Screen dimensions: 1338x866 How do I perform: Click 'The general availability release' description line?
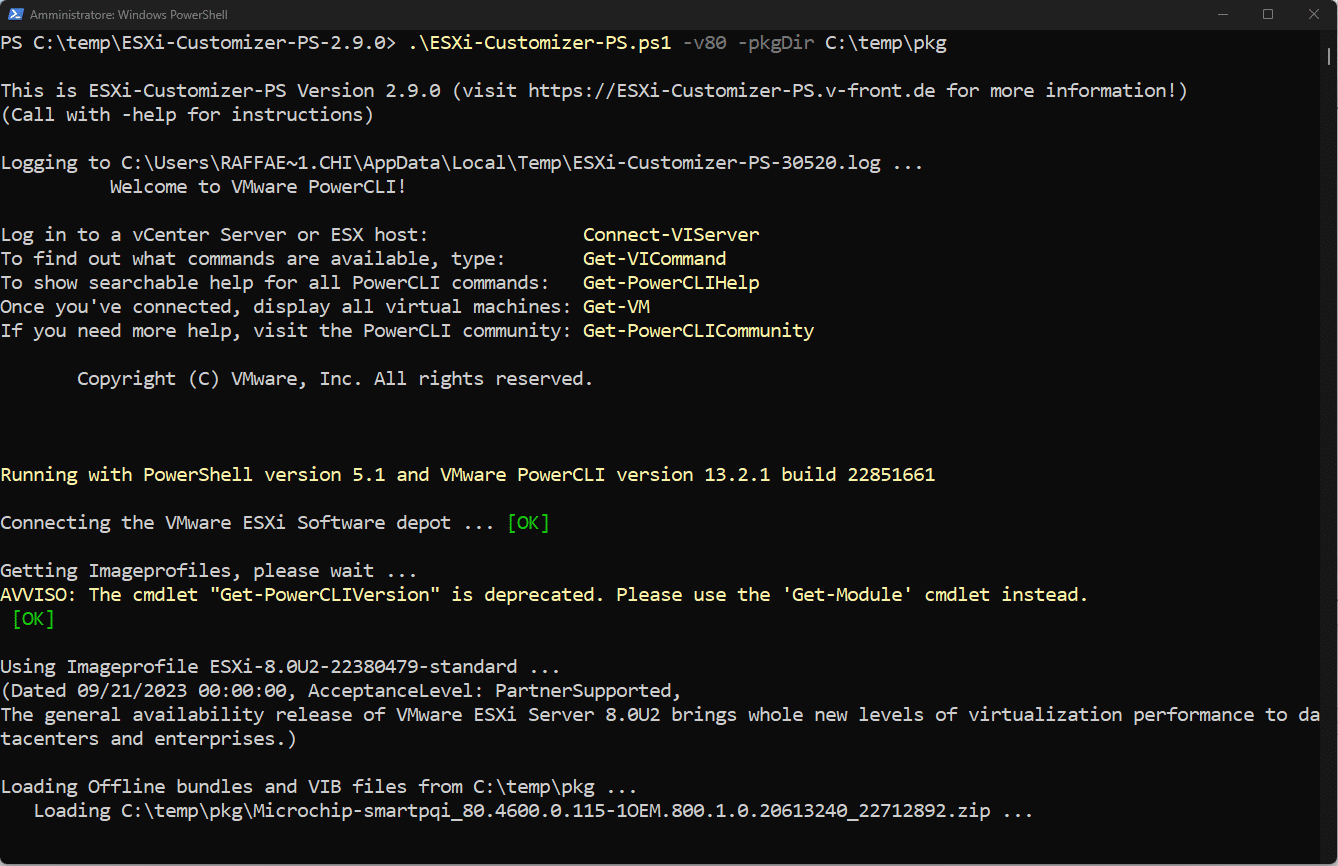tap(660, 715)
